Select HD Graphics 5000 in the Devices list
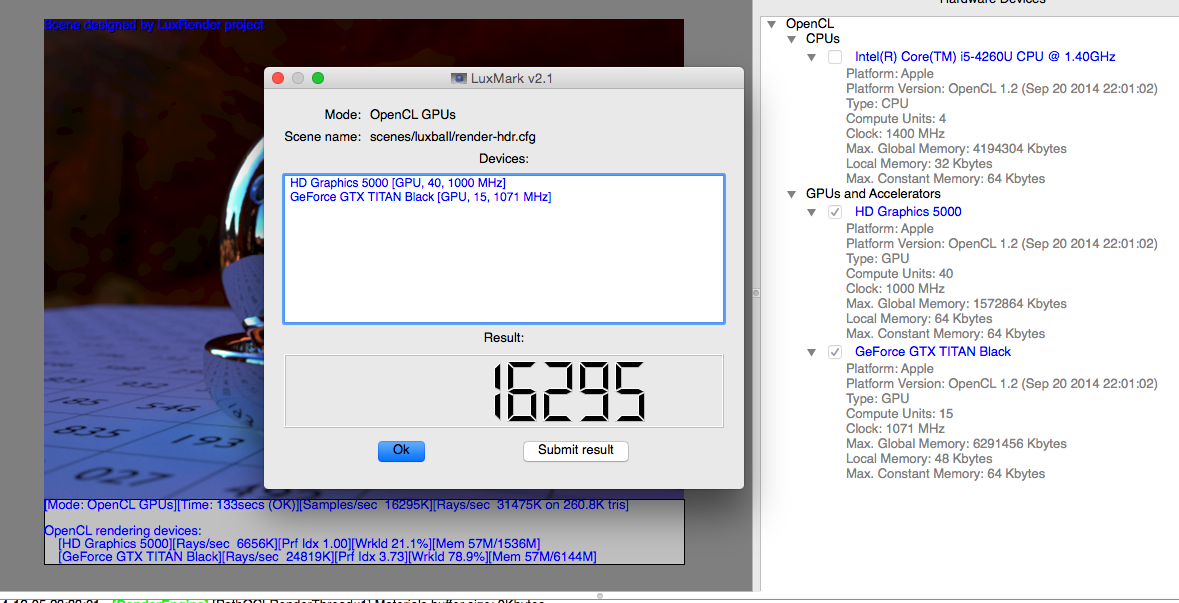This screenshot has height=603, width=1179. click(x=397, y=183)
